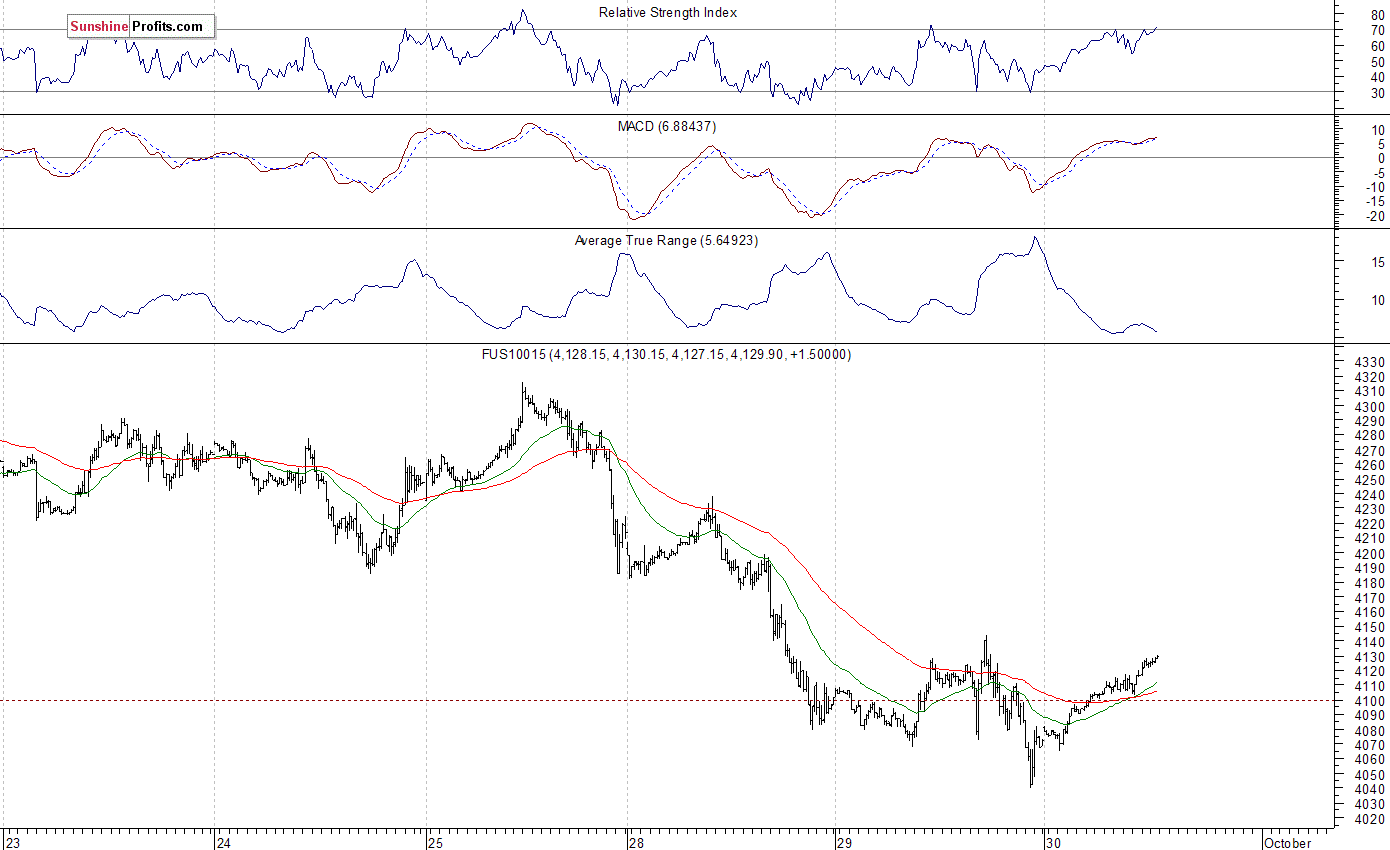1390x850 pixels.
Task: Click the October label on time axis
Action: [x=1287, y=842]
